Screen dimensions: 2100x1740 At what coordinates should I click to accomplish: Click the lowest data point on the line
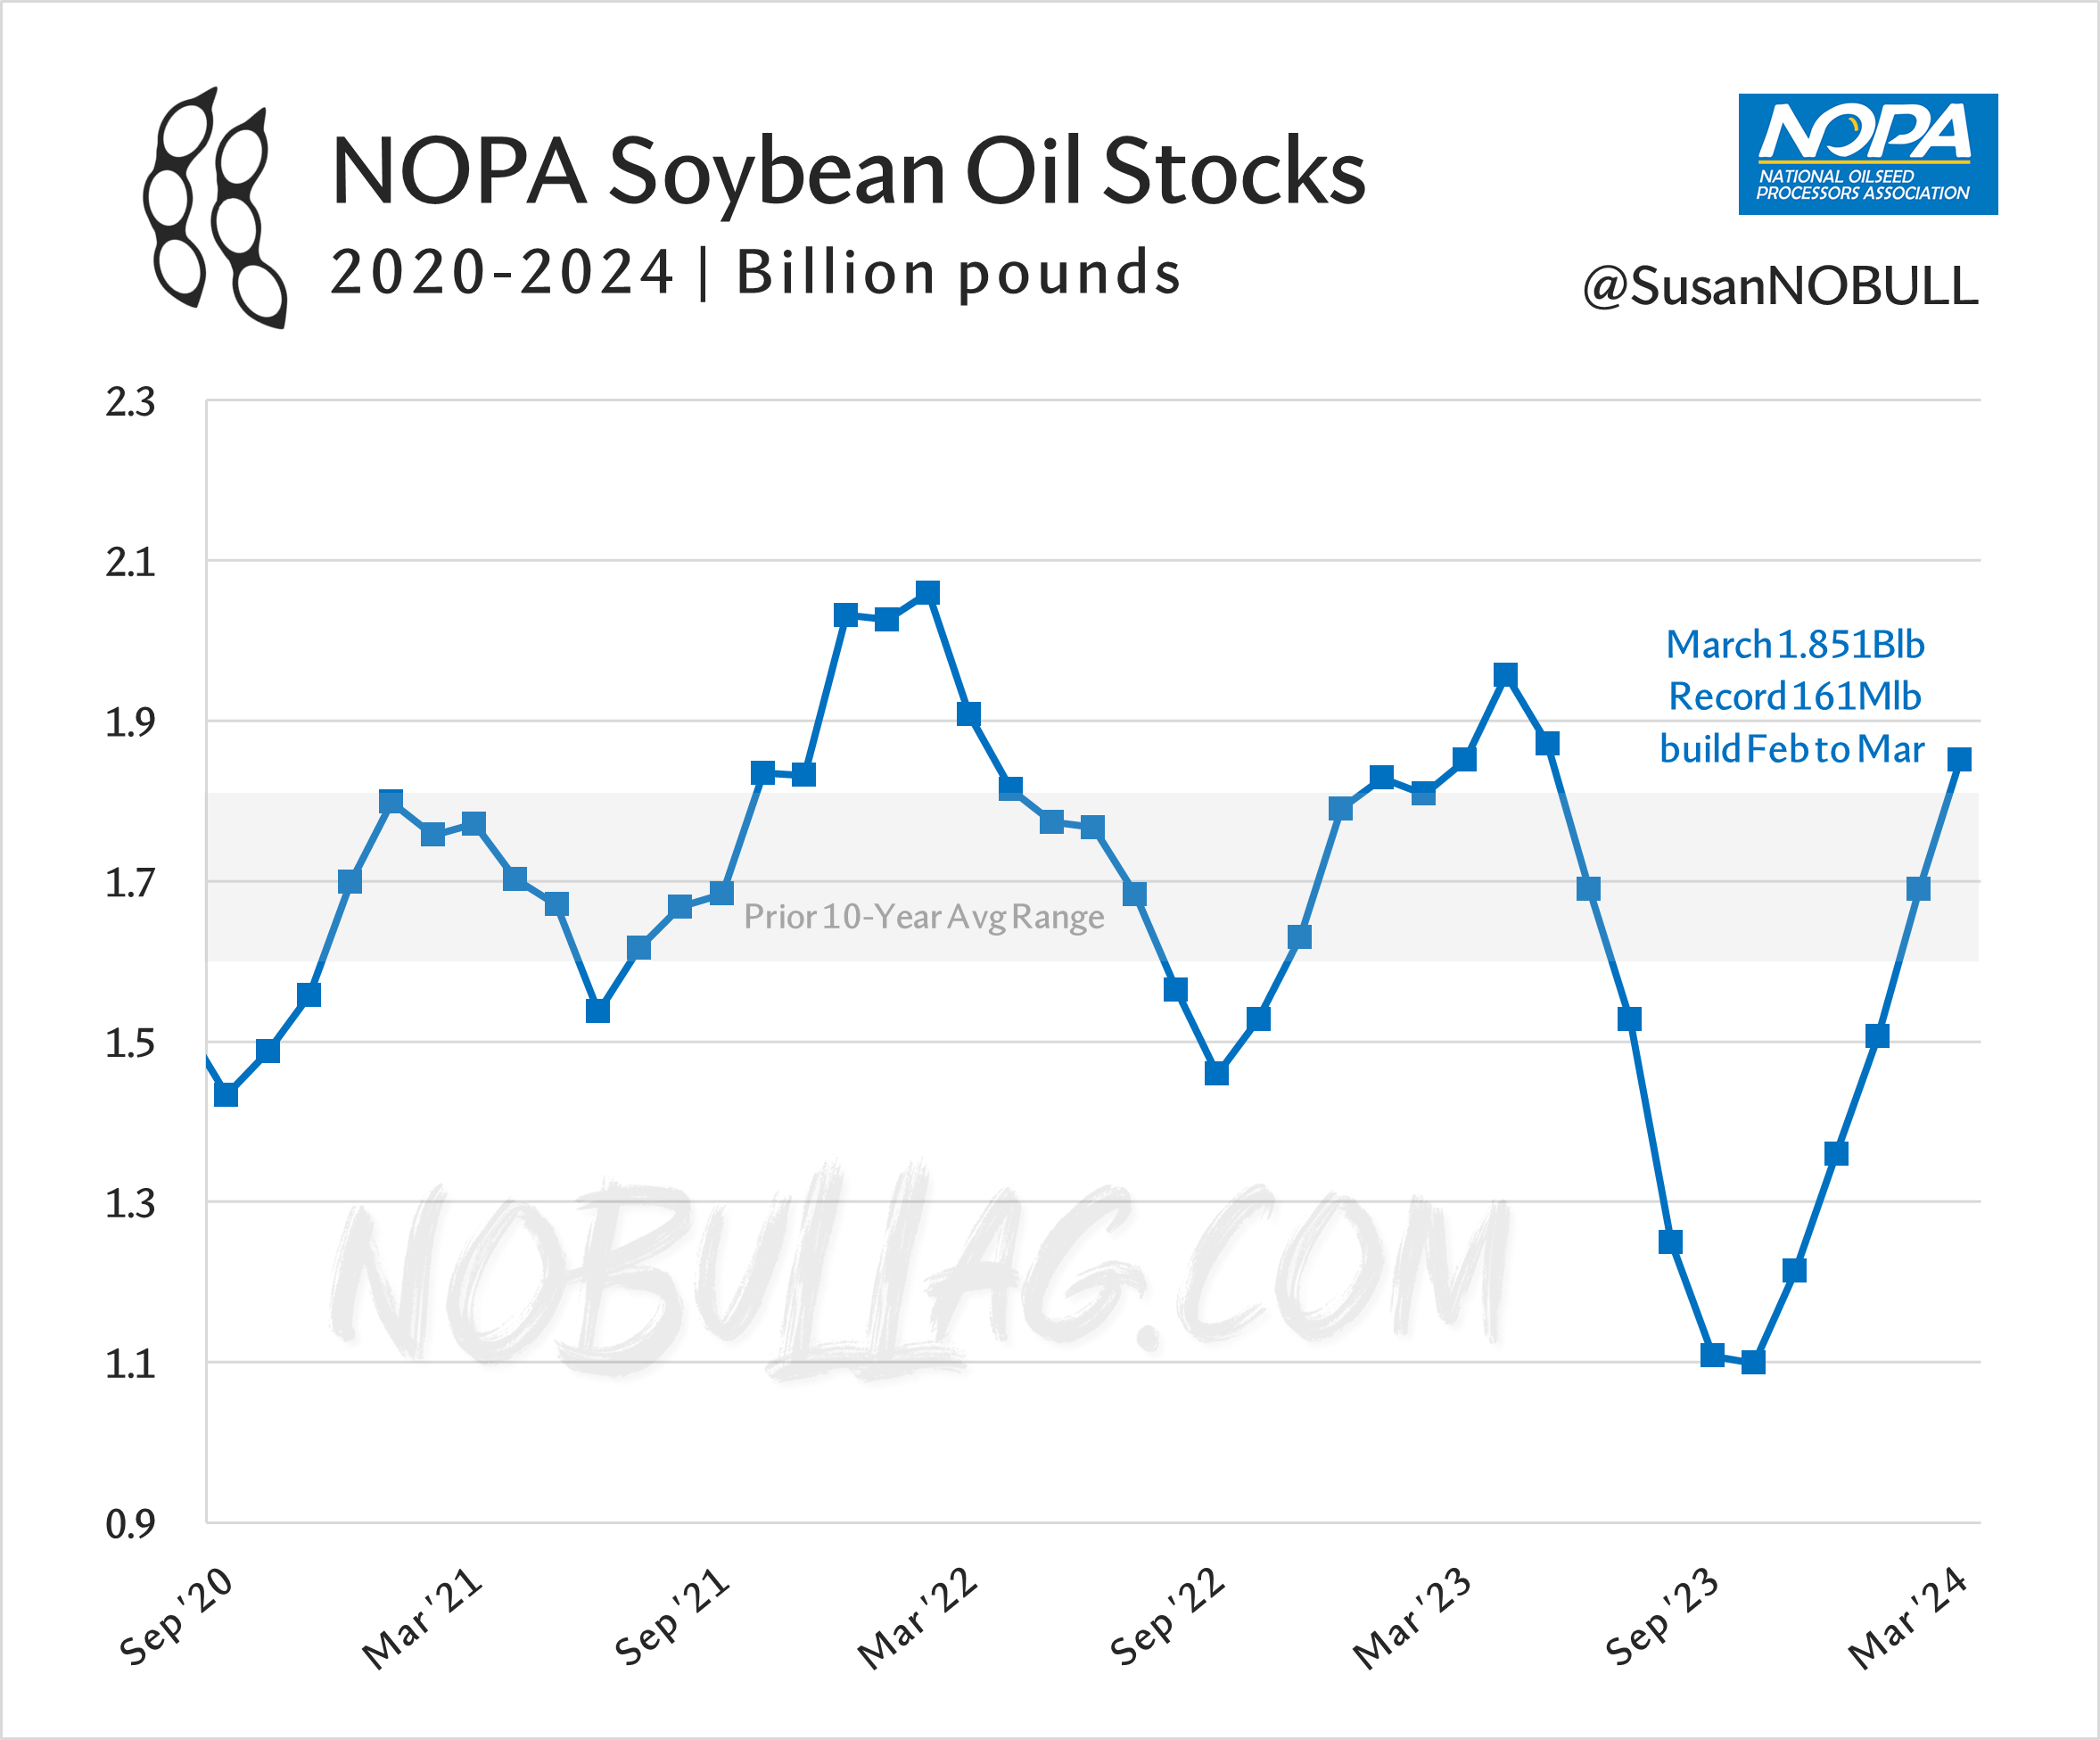(x=1753, y=1362)
